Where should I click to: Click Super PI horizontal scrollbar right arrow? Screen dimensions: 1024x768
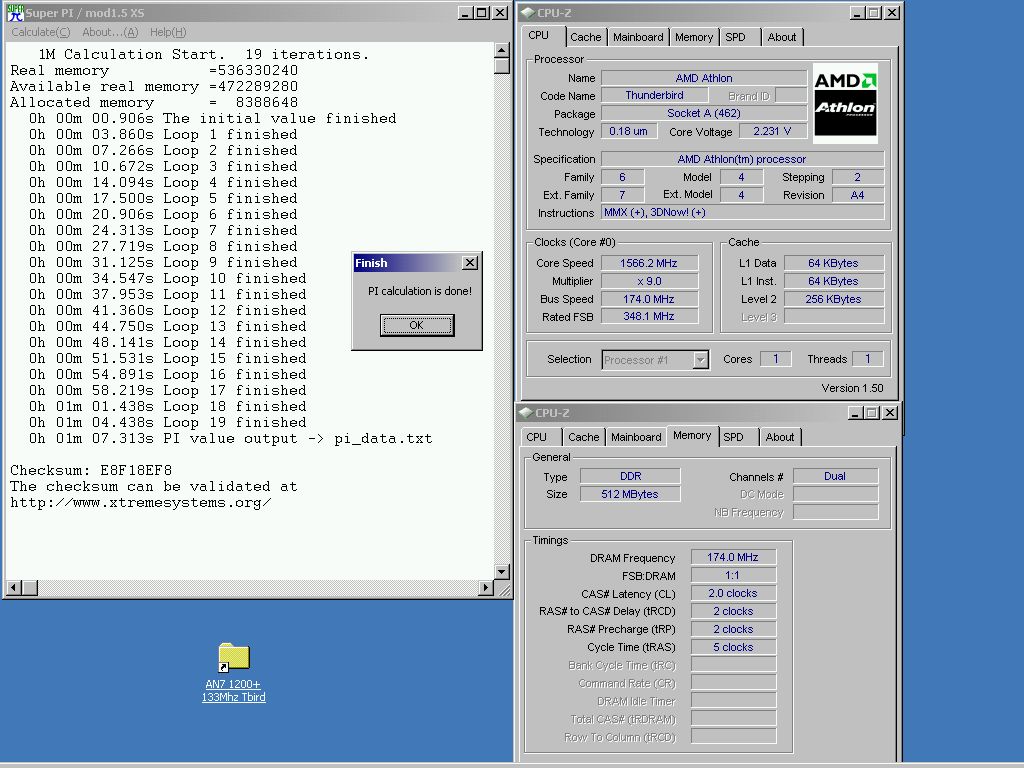[x=486, y=588]
